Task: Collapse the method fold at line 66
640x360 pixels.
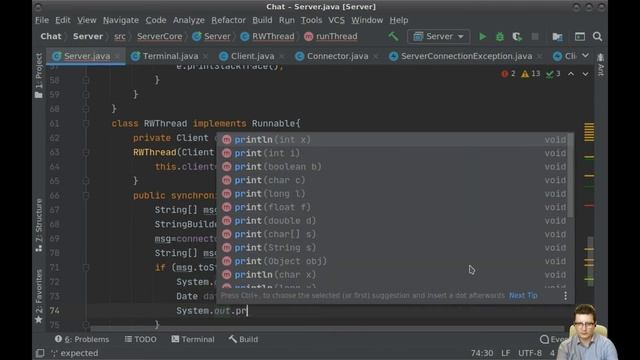Action: (86, 196)
